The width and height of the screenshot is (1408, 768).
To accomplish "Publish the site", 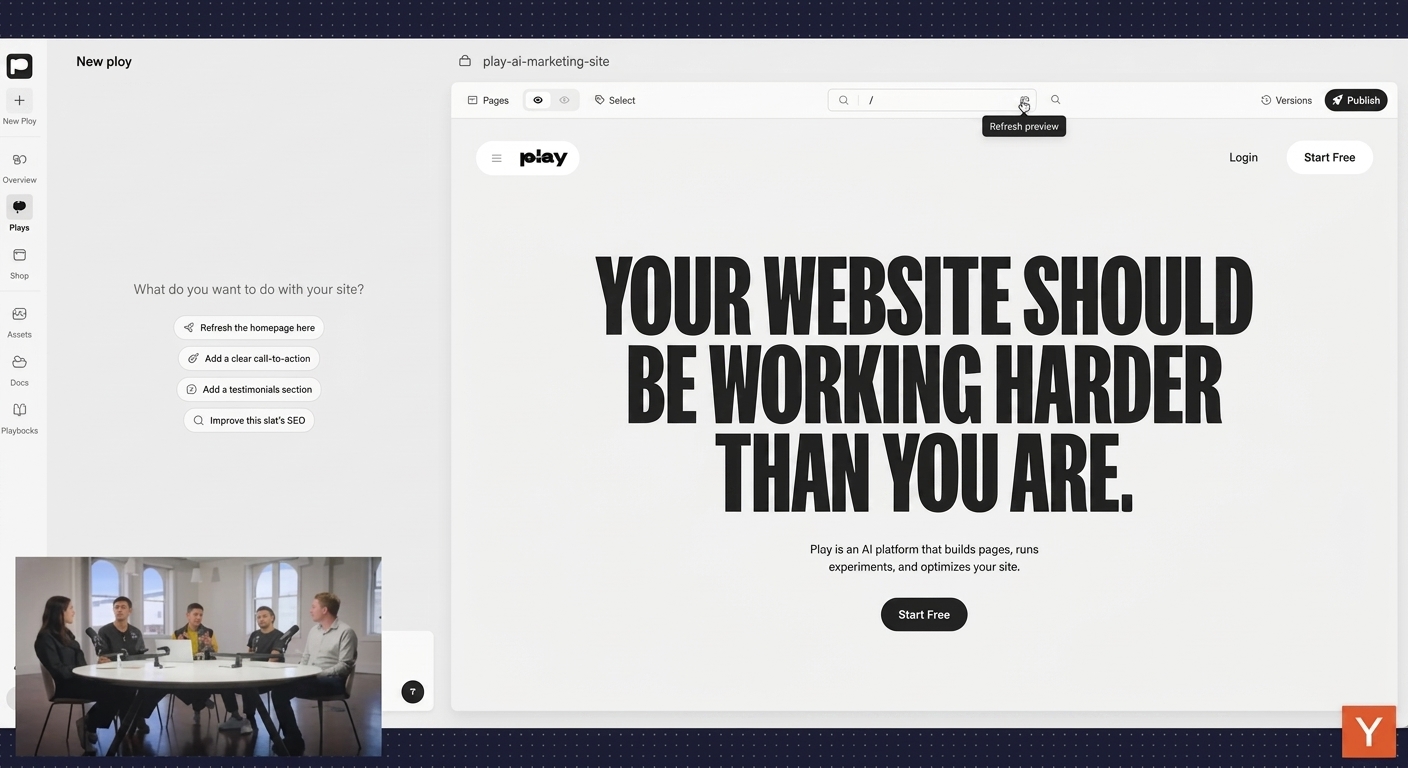I will [1356, 100].
